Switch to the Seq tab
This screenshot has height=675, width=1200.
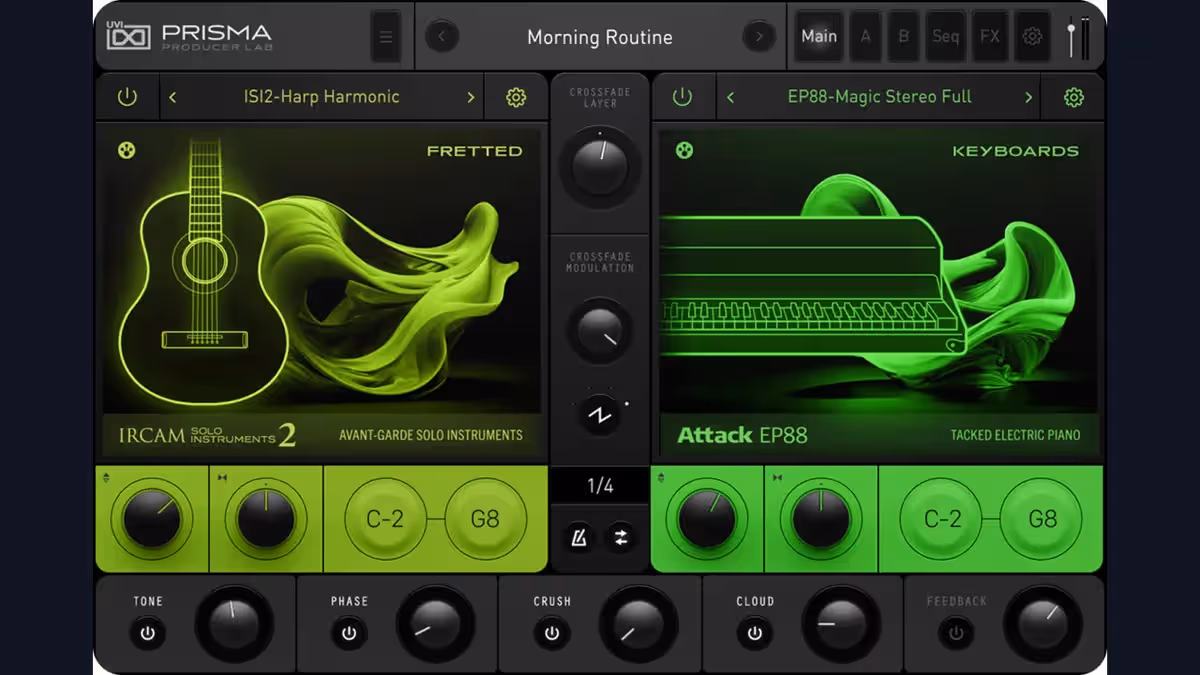click(x=946, y=37)
